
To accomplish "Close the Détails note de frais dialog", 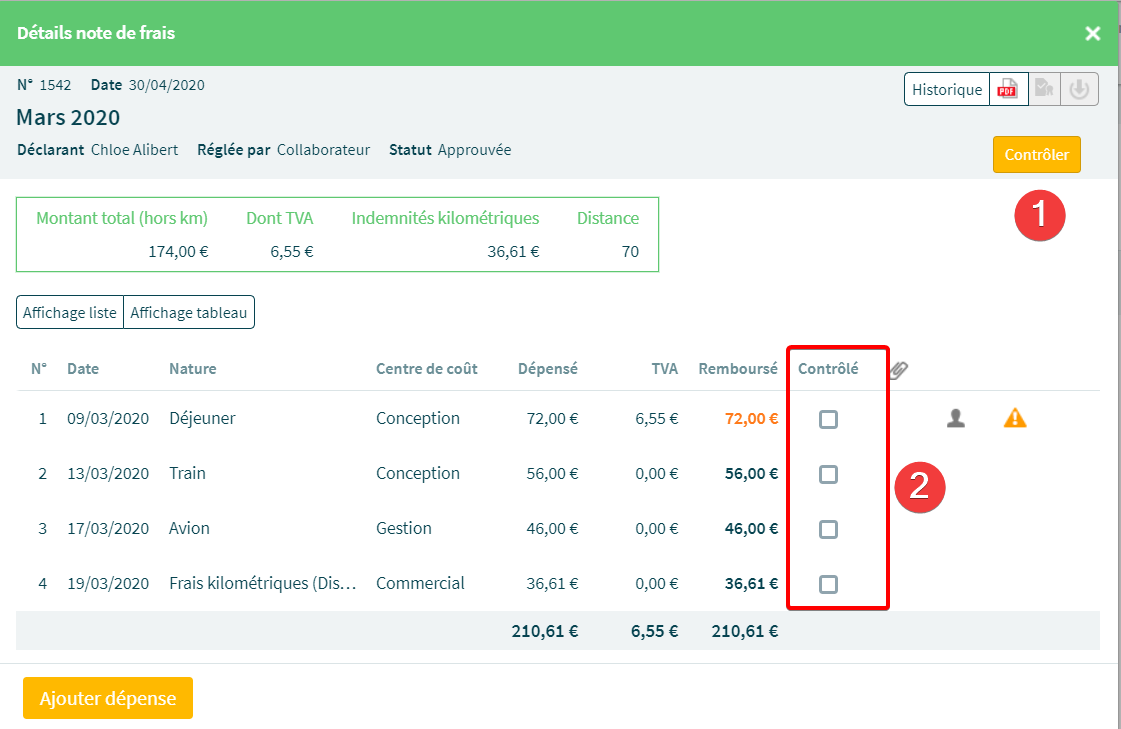I will click(1093, 34).
